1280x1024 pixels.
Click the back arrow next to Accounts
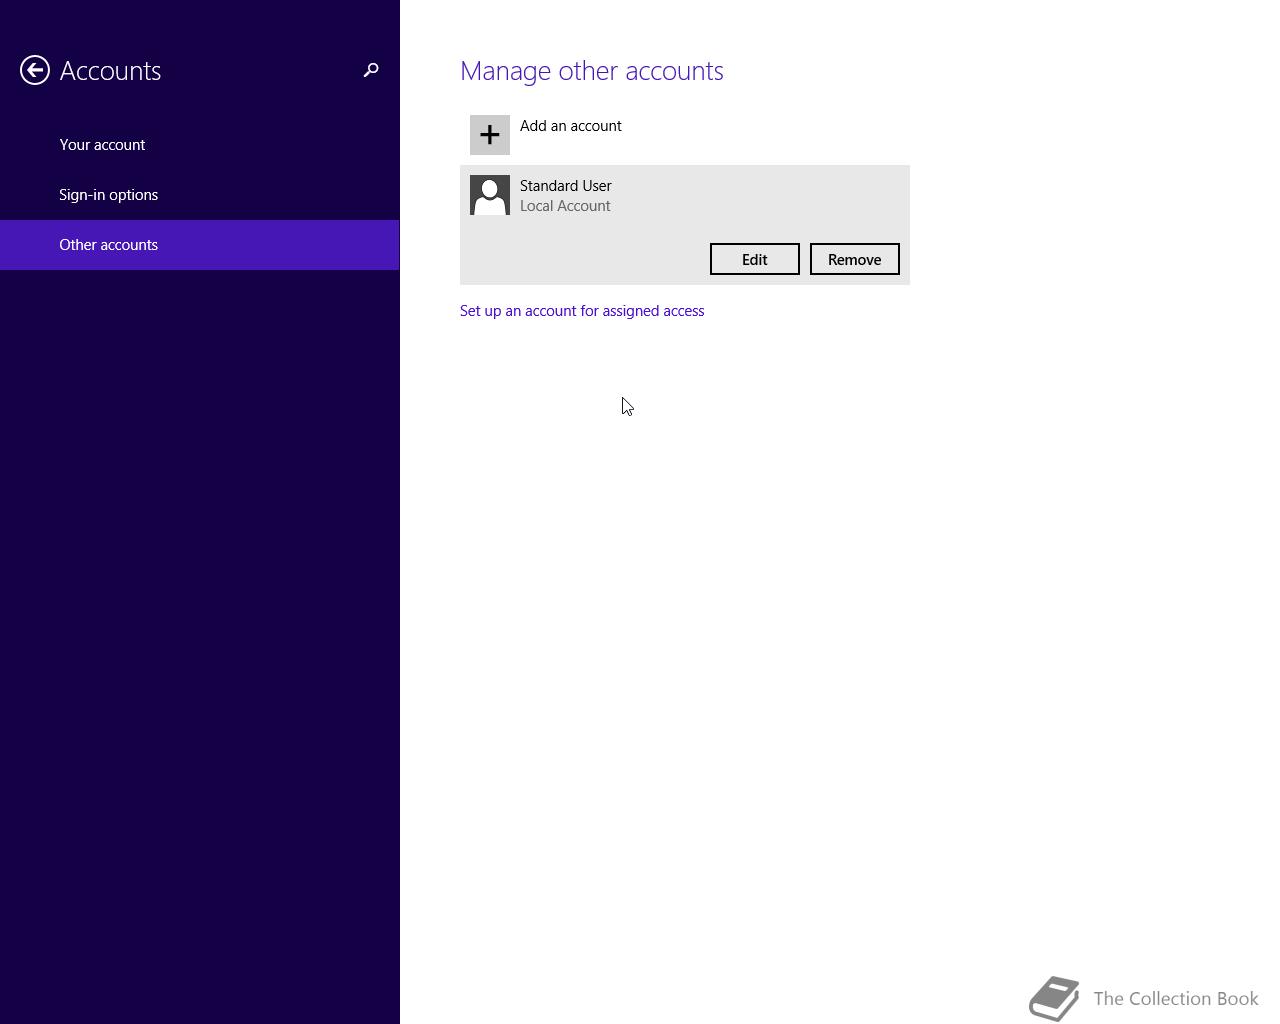pos(35,70)
